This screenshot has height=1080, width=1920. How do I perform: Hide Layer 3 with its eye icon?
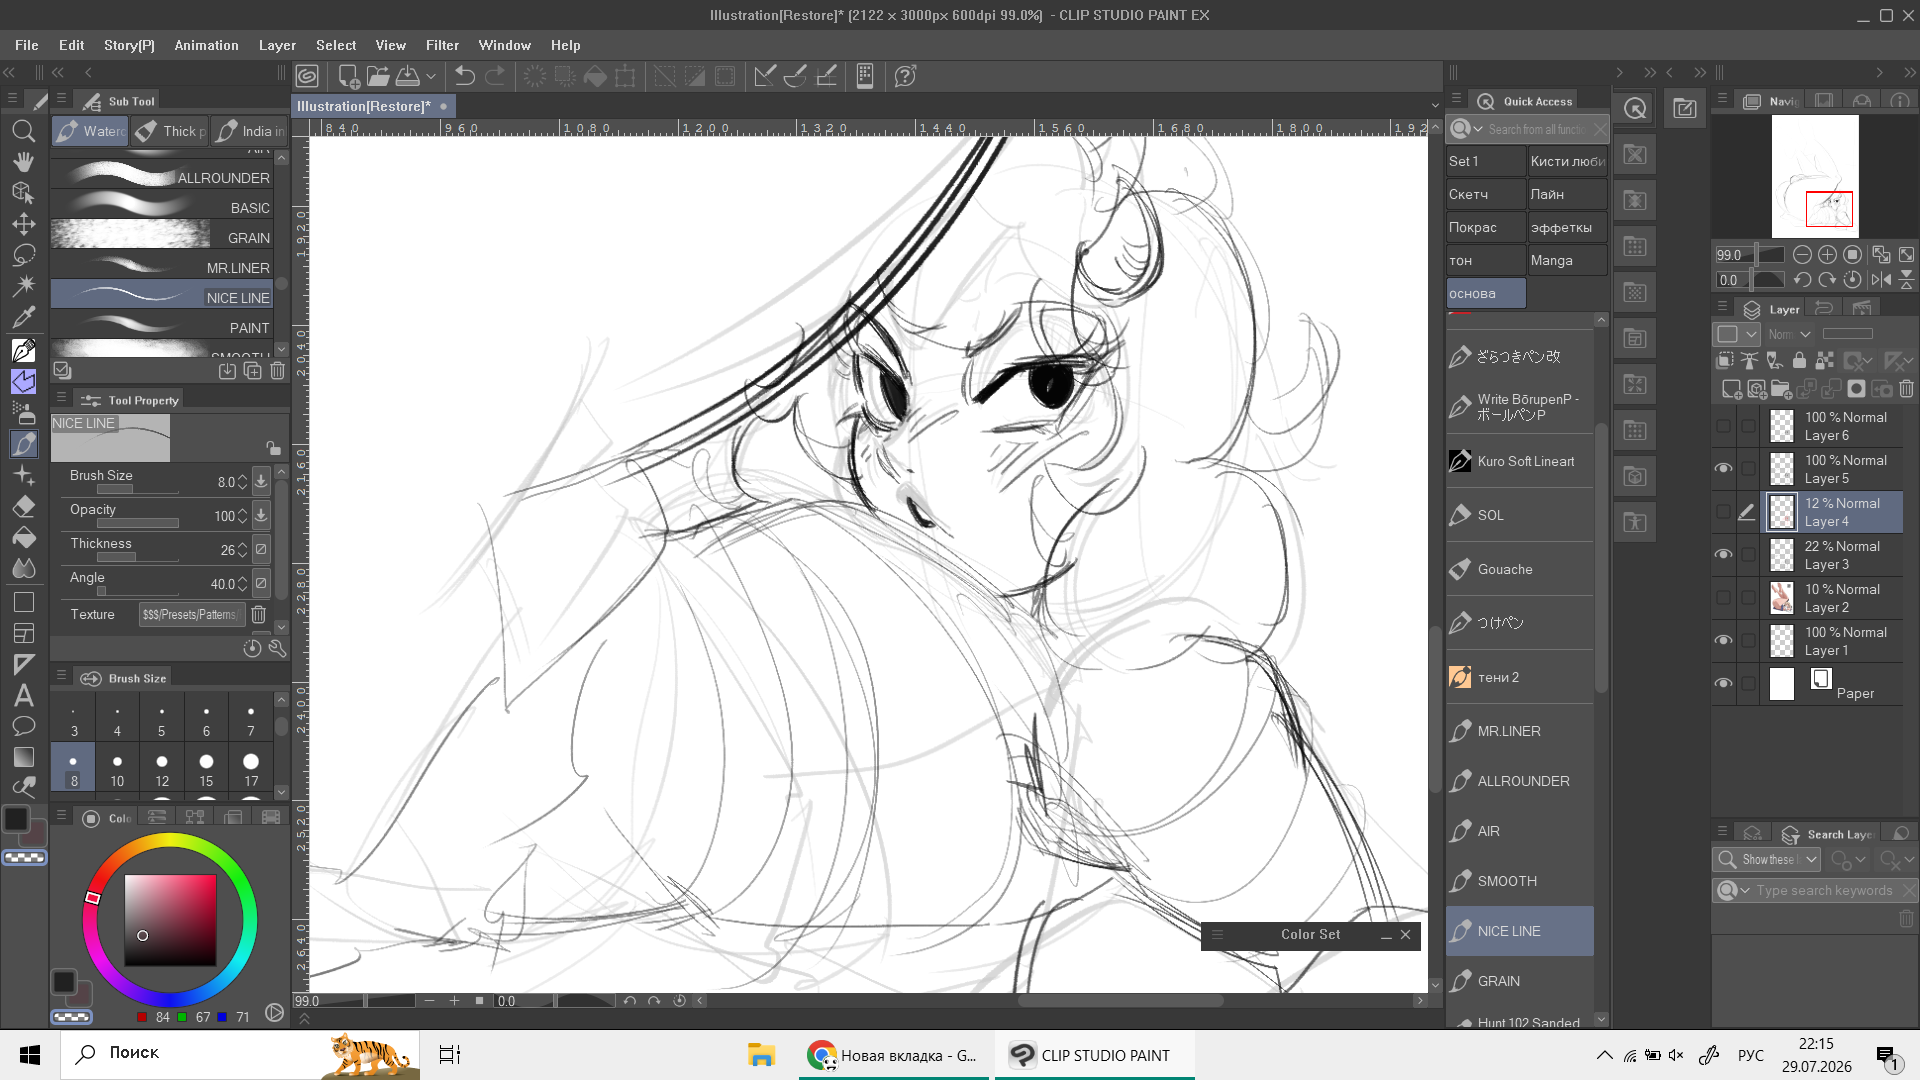click(x=1723, y=555)
